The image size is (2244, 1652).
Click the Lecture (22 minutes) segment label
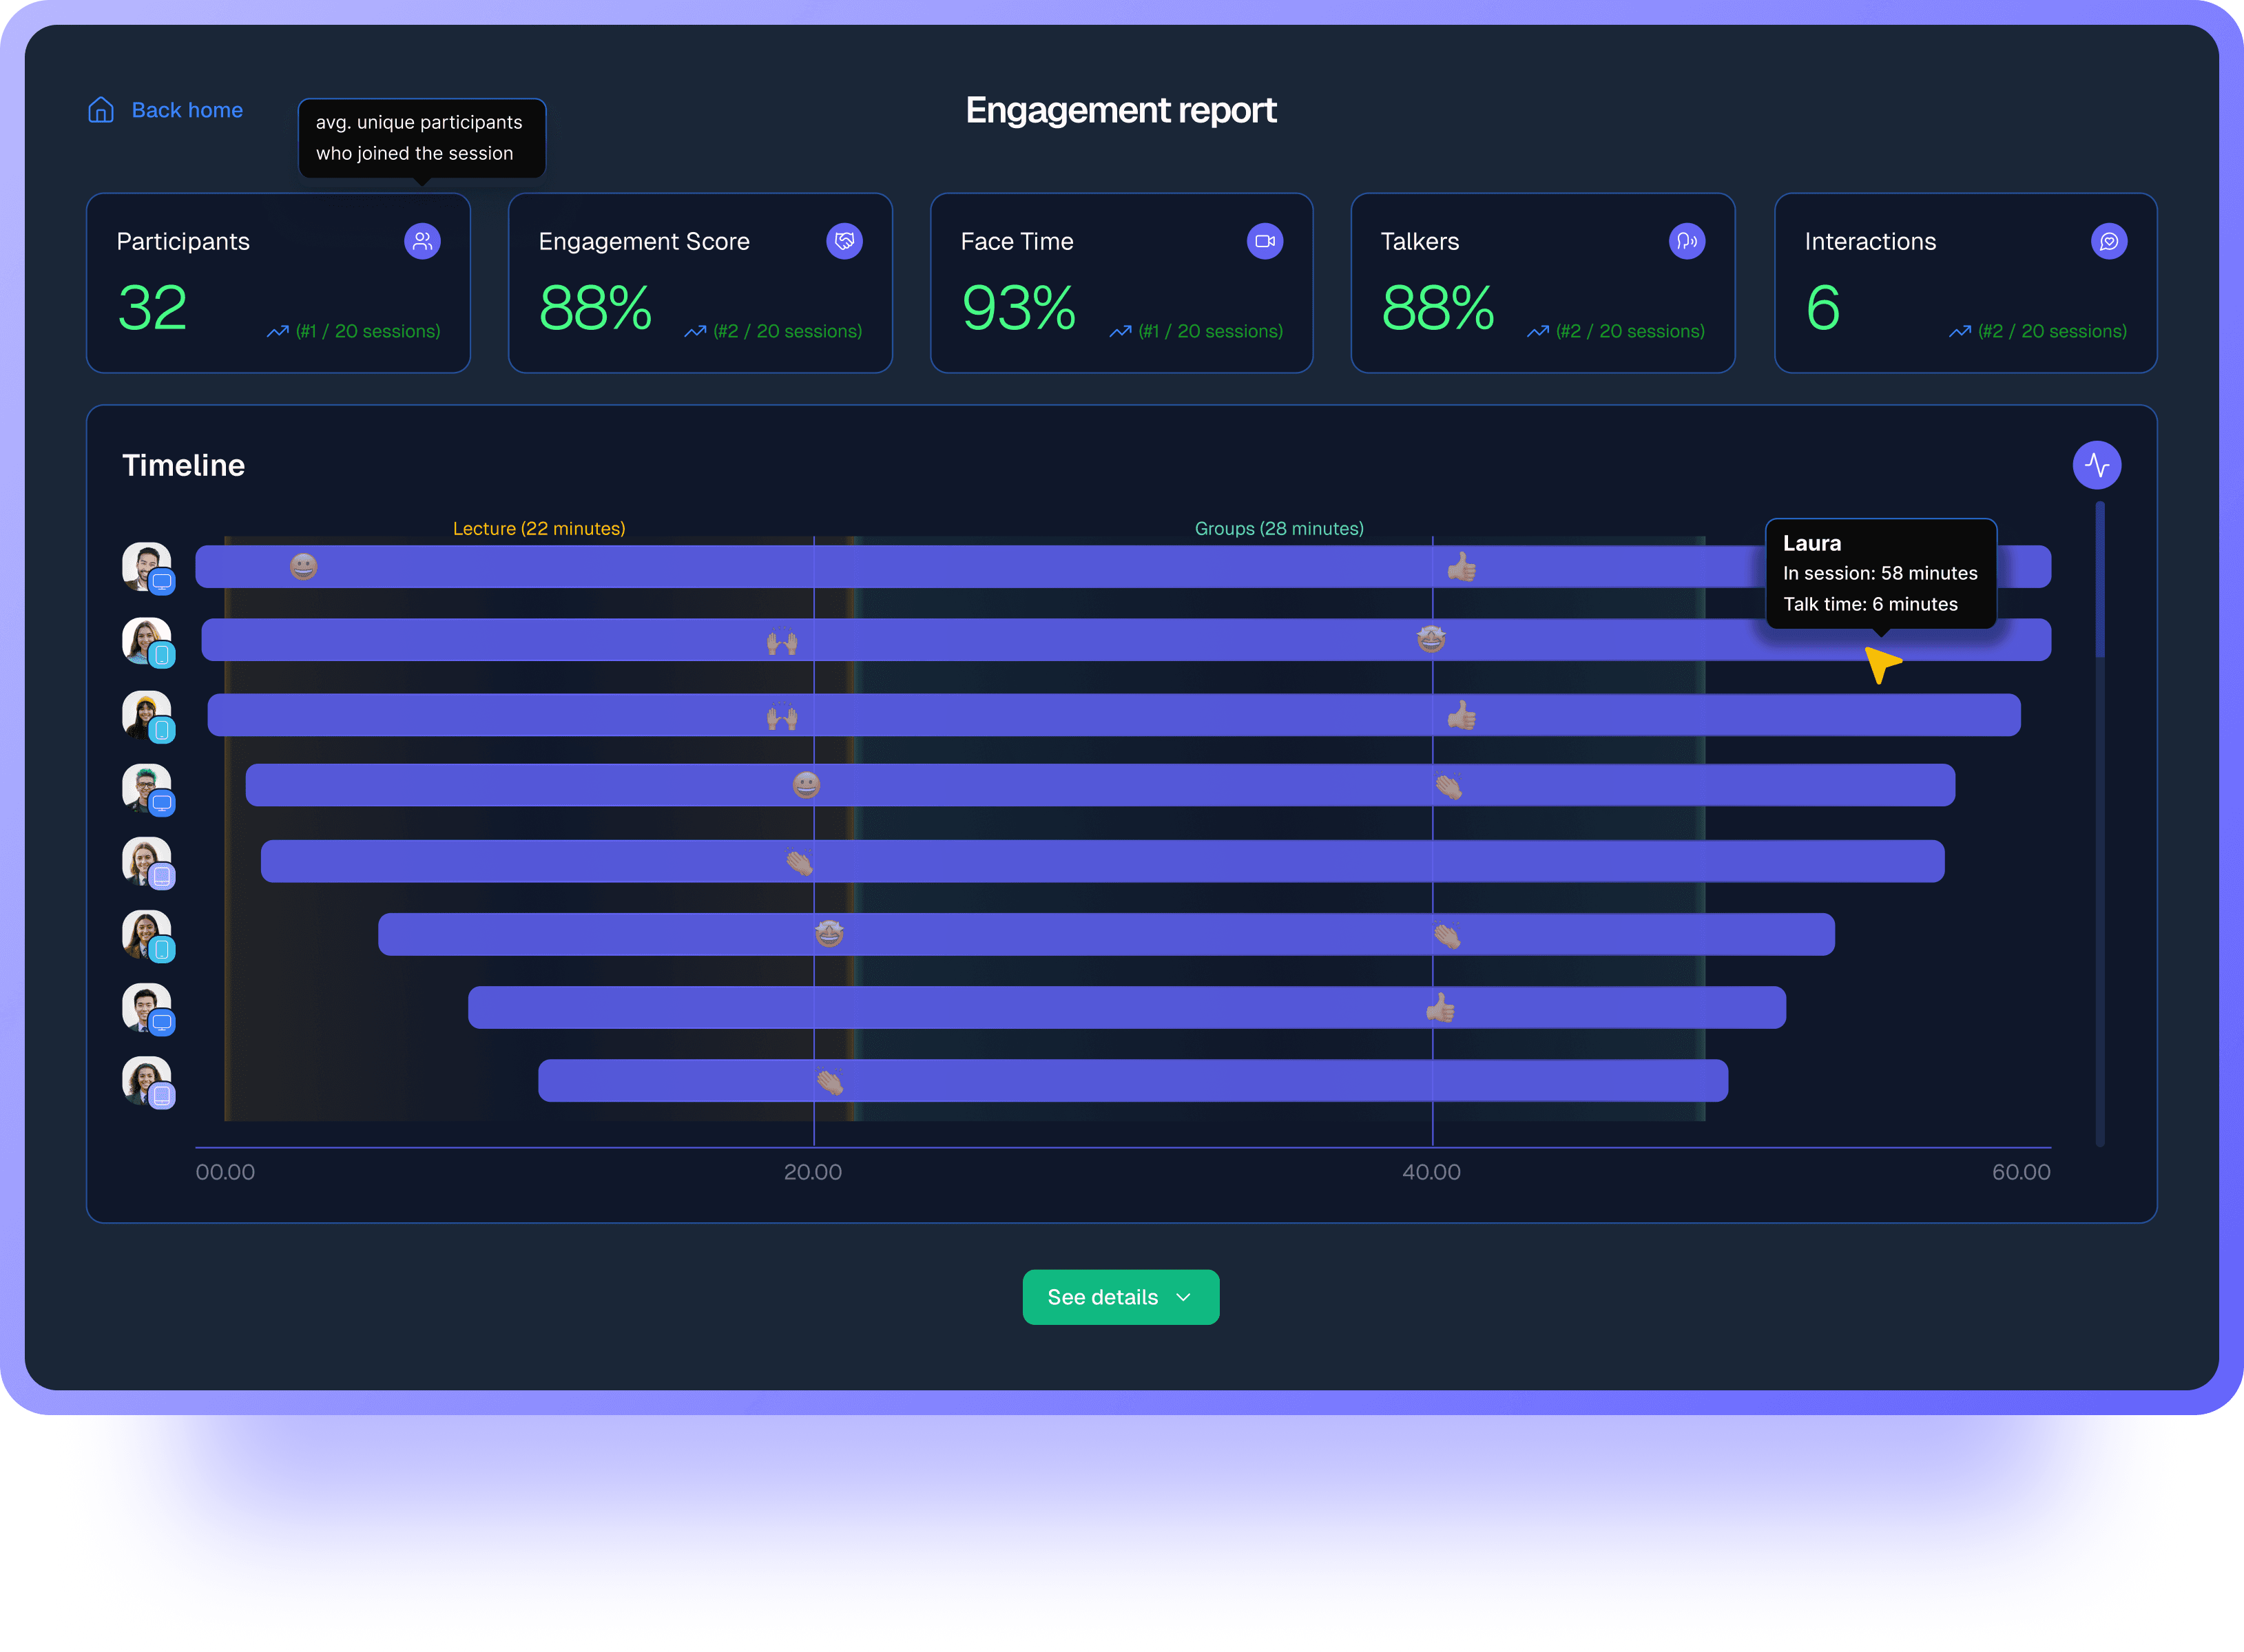click(x=539, y=528)
